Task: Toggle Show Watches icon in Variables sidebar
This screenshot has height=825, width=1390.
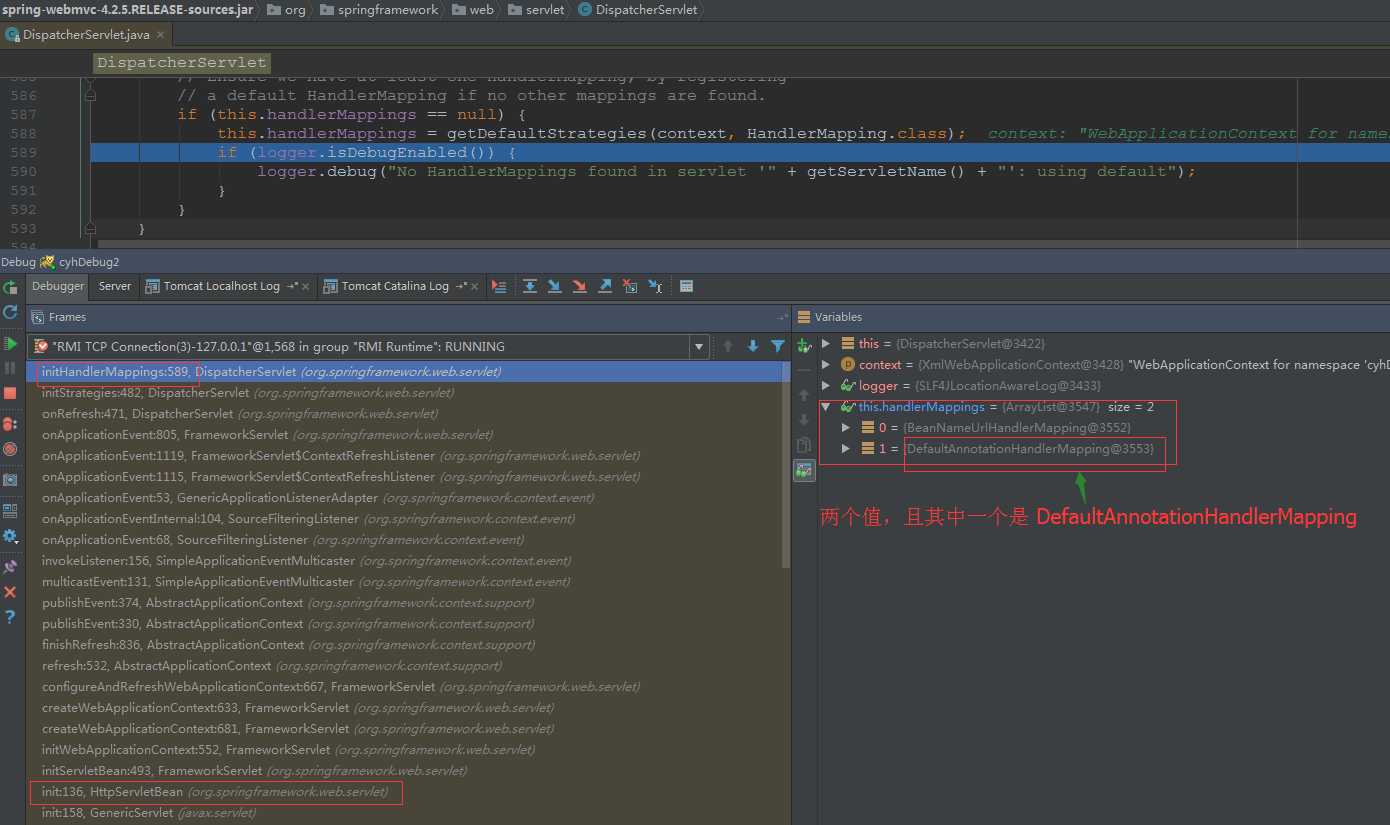Action: click(804, 470)
